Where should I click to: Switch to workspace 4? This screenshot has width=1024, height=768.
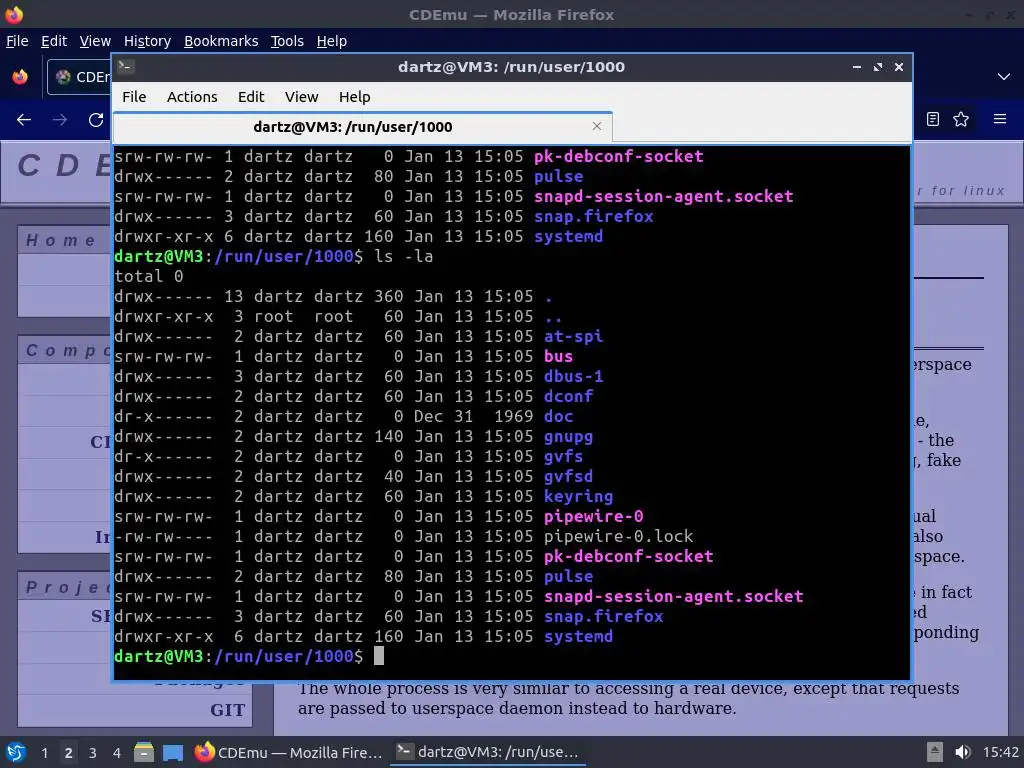(x=116, y=753)
